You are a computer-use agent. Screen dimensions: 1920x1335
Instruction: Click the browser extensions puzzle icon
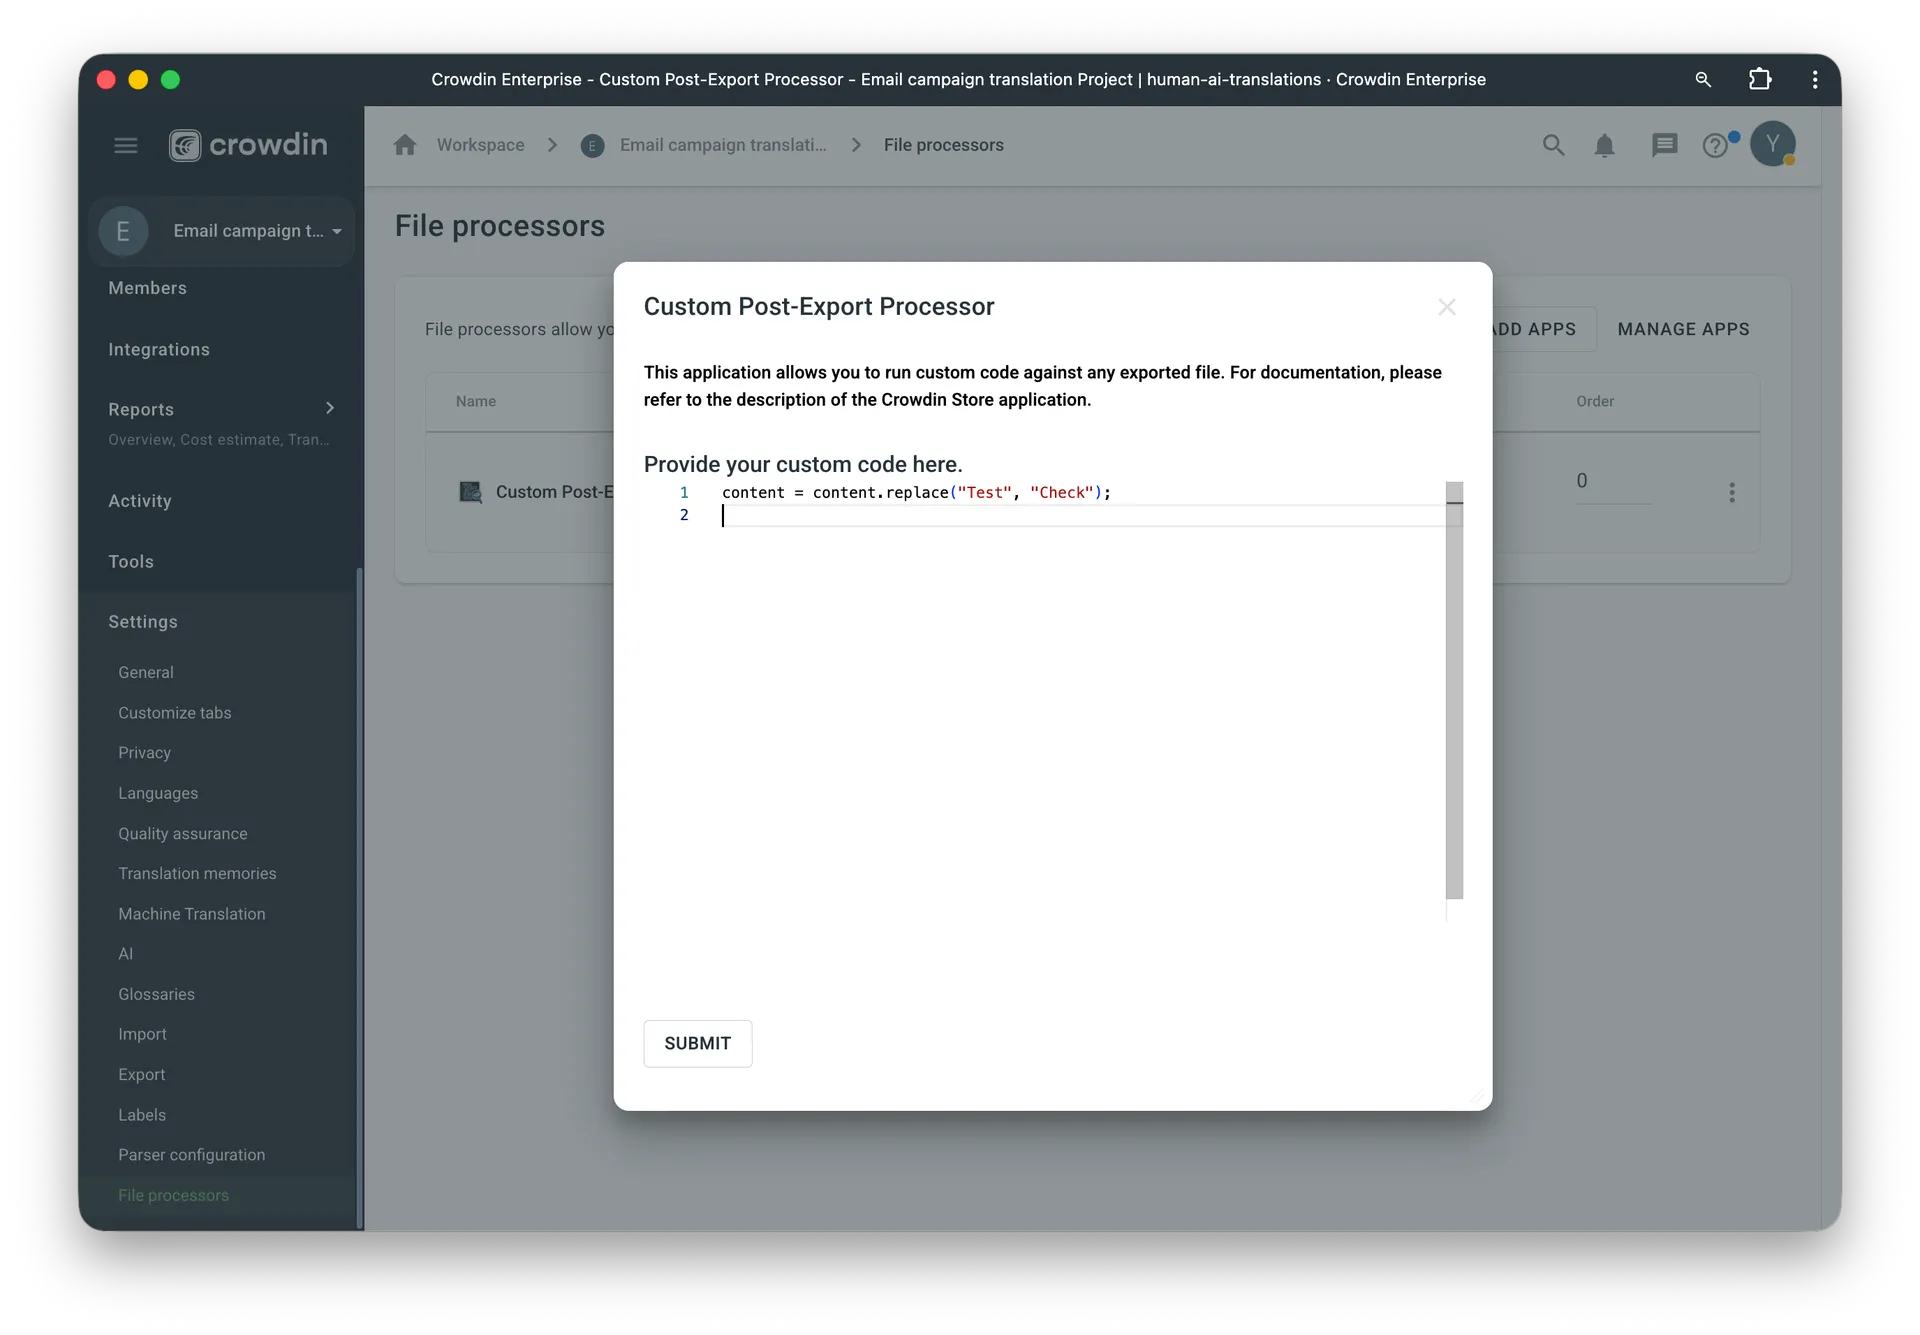pyautogui.click(x=1760, y=79)
